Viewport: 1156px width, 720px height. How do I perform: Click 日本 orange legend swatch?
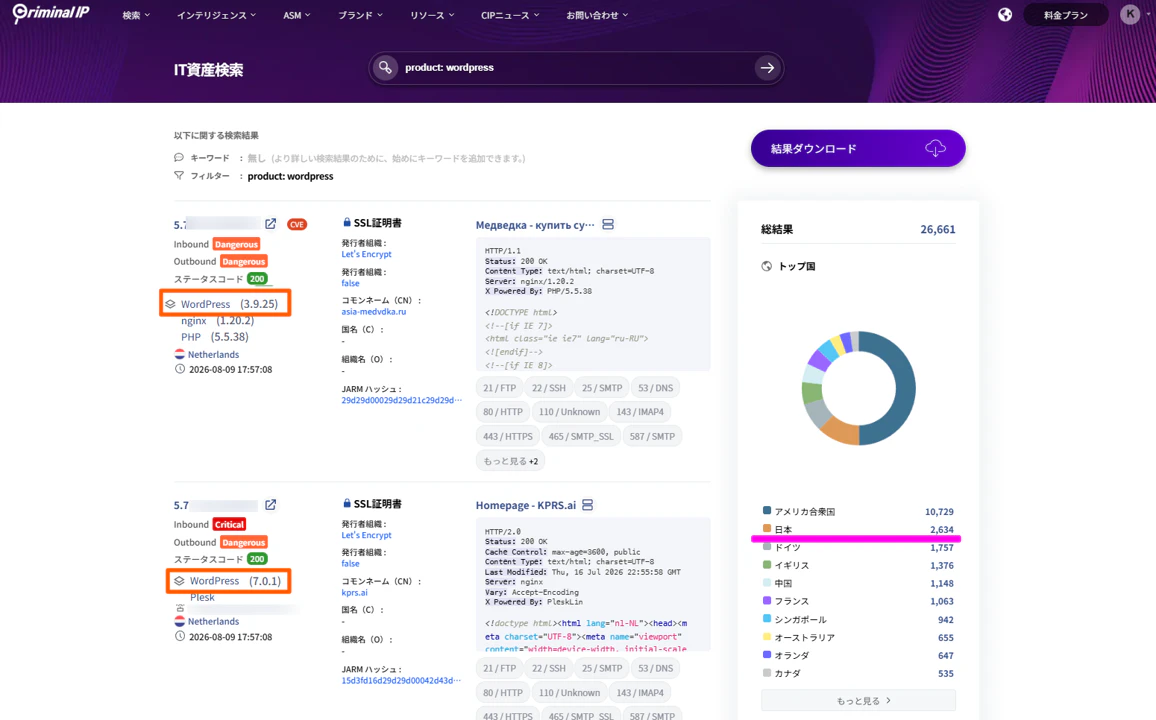[767, 528]
